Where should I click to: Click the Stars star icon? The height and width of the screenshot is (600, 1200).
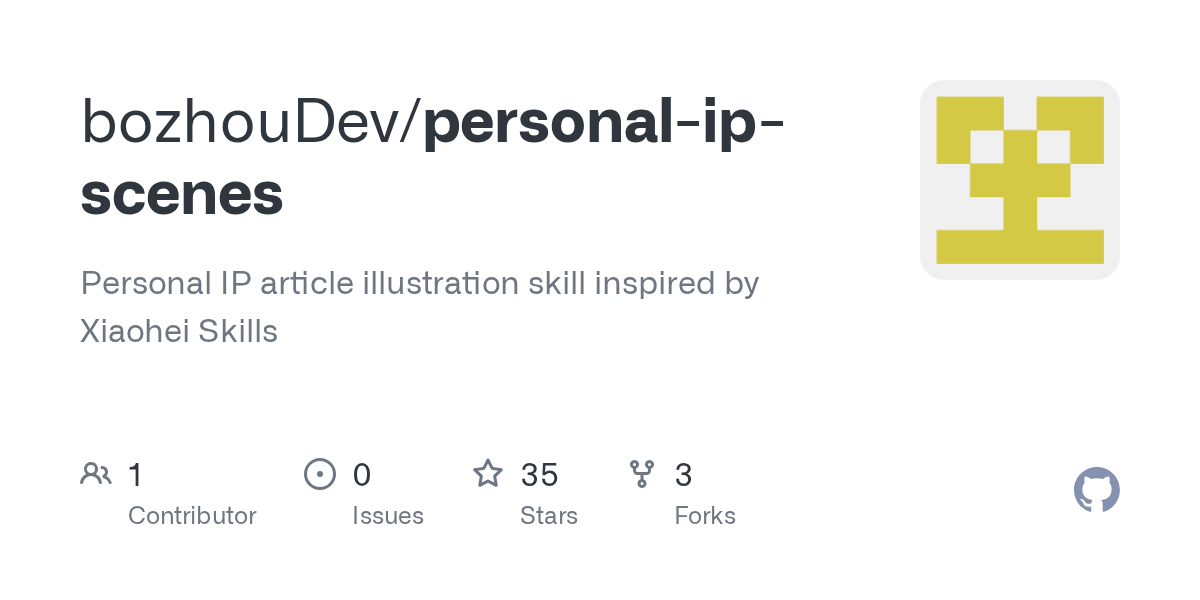coord(488,474)
